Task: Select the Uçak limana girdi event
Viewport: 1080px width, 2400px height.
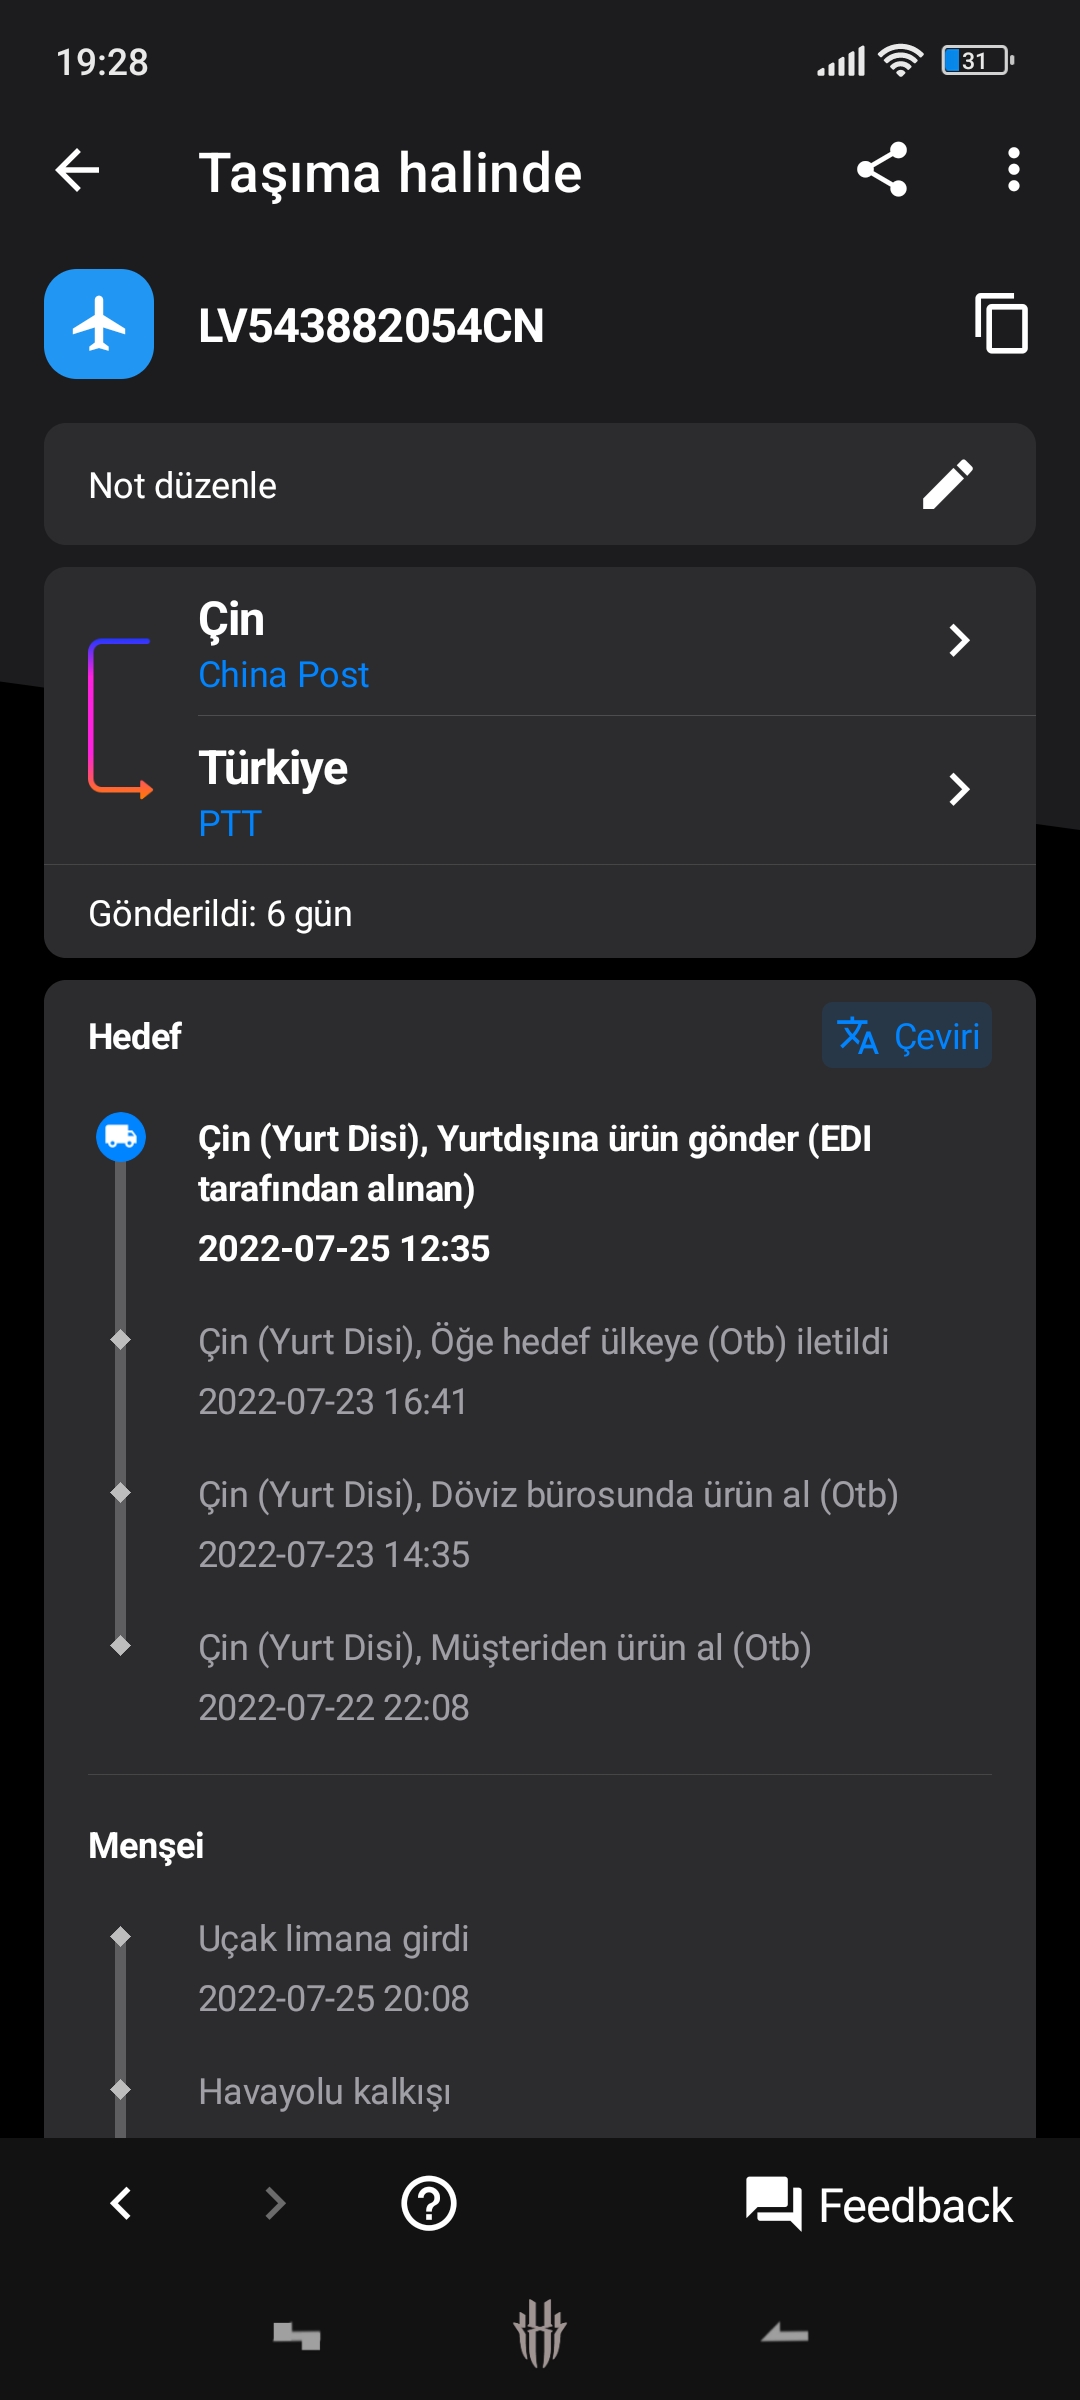Action: (x=334, y=1968)
